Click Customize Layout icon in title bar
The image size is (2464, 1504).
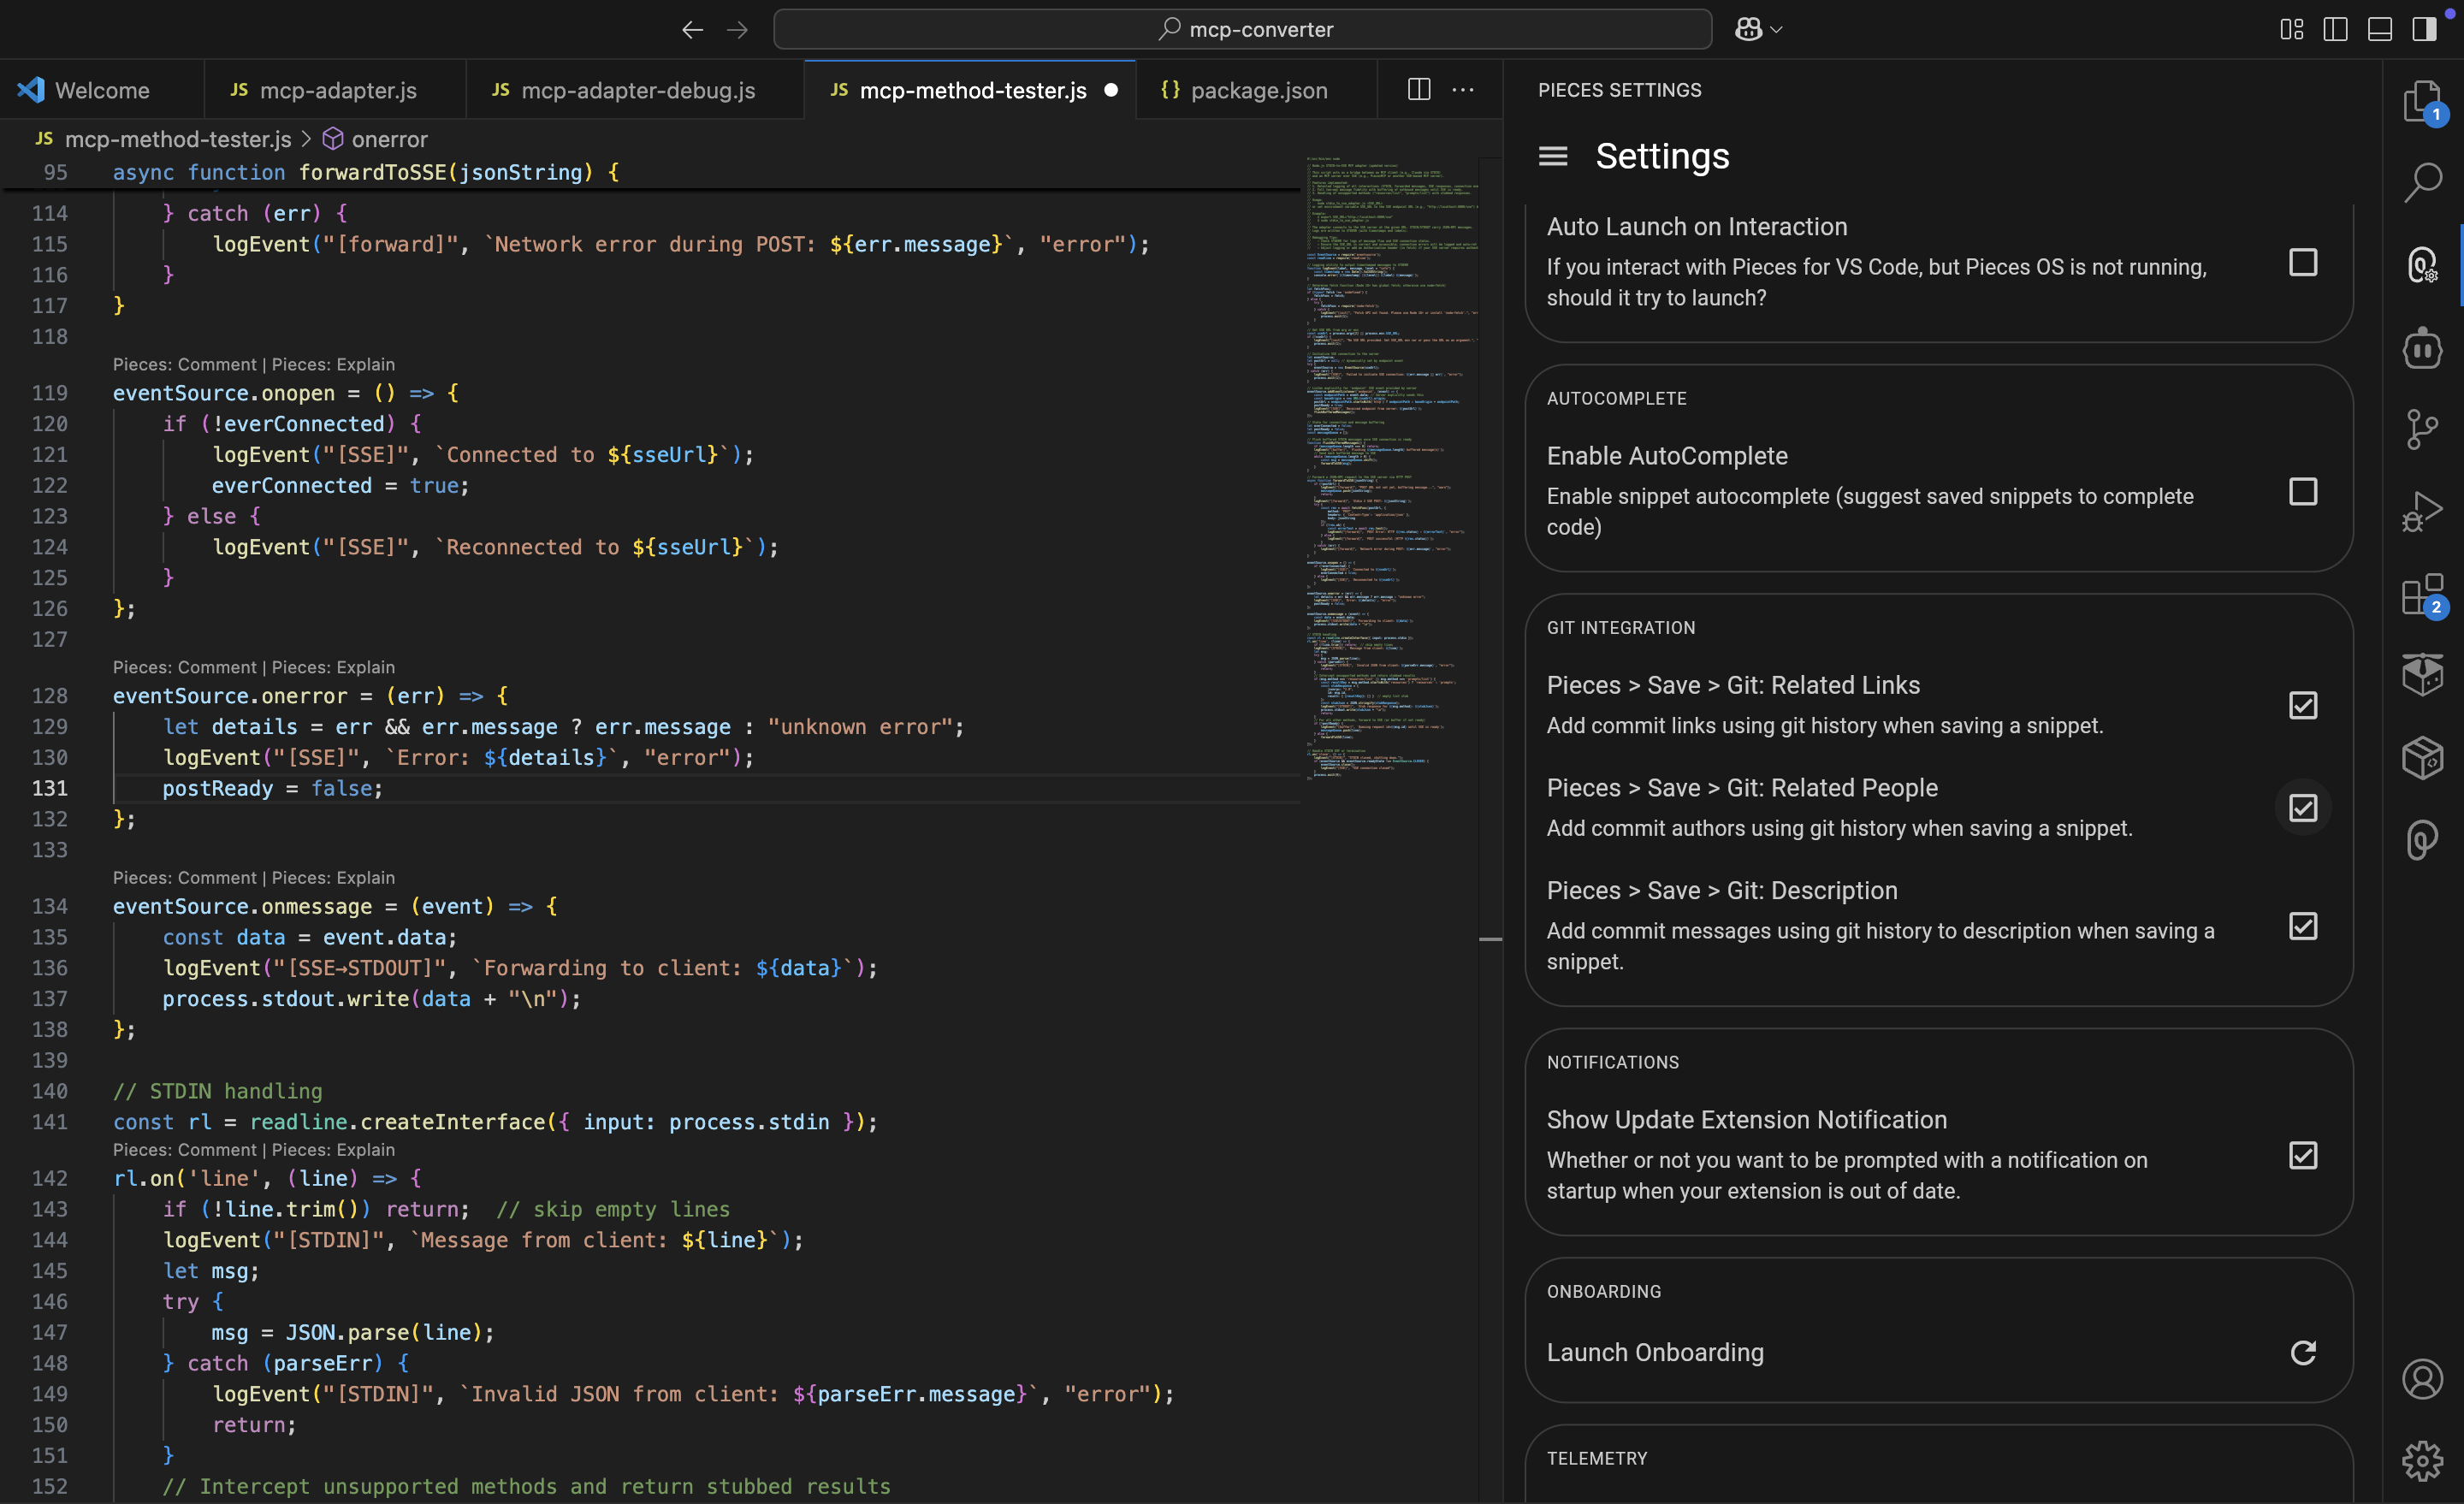pos(2291,30)
